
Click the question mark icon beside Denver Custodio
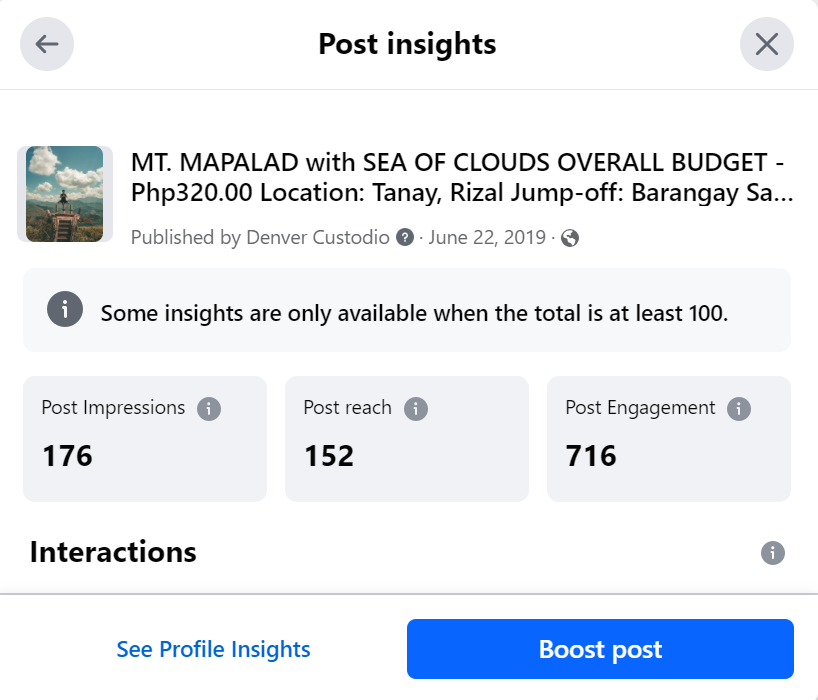405,238
